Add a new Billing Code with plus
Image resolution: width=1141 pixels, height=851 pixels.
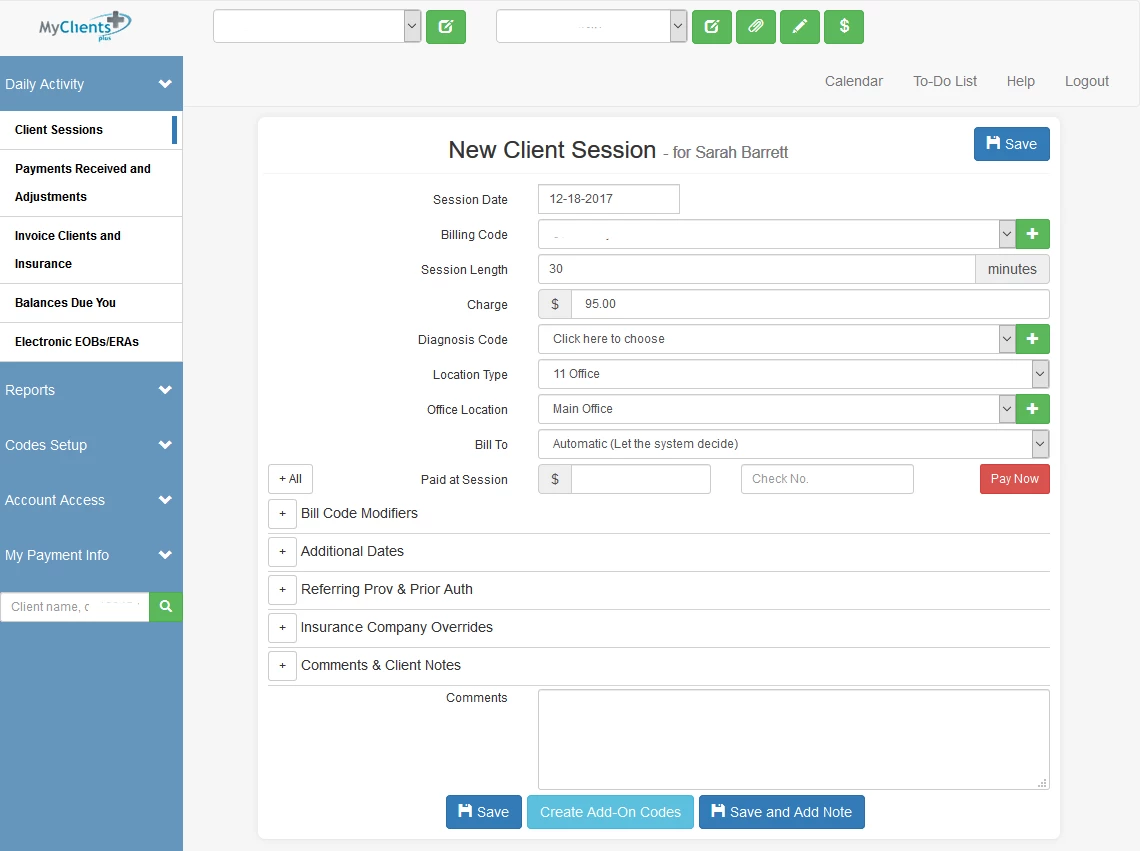click(1033, 234)
